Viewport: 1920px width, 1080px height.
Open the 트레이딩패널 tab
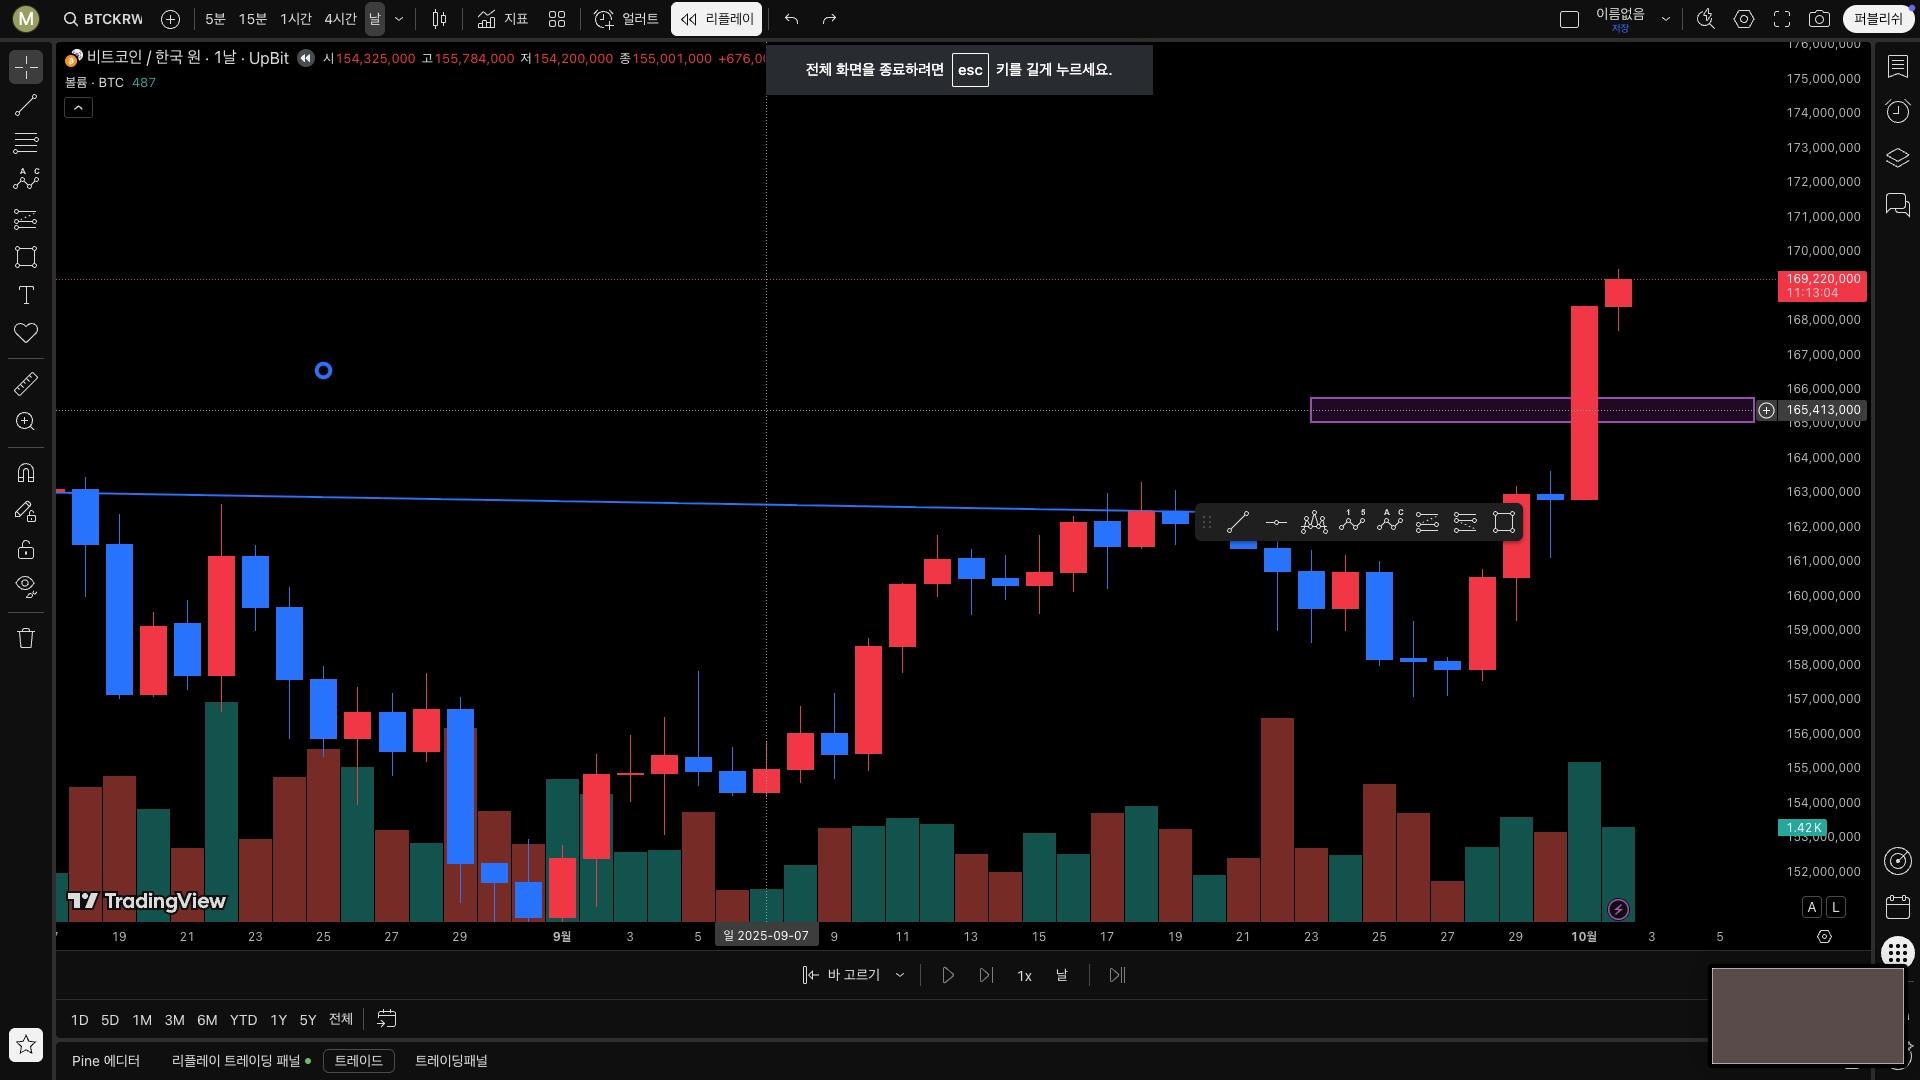pyautogui.click(x=451, y=1061)
